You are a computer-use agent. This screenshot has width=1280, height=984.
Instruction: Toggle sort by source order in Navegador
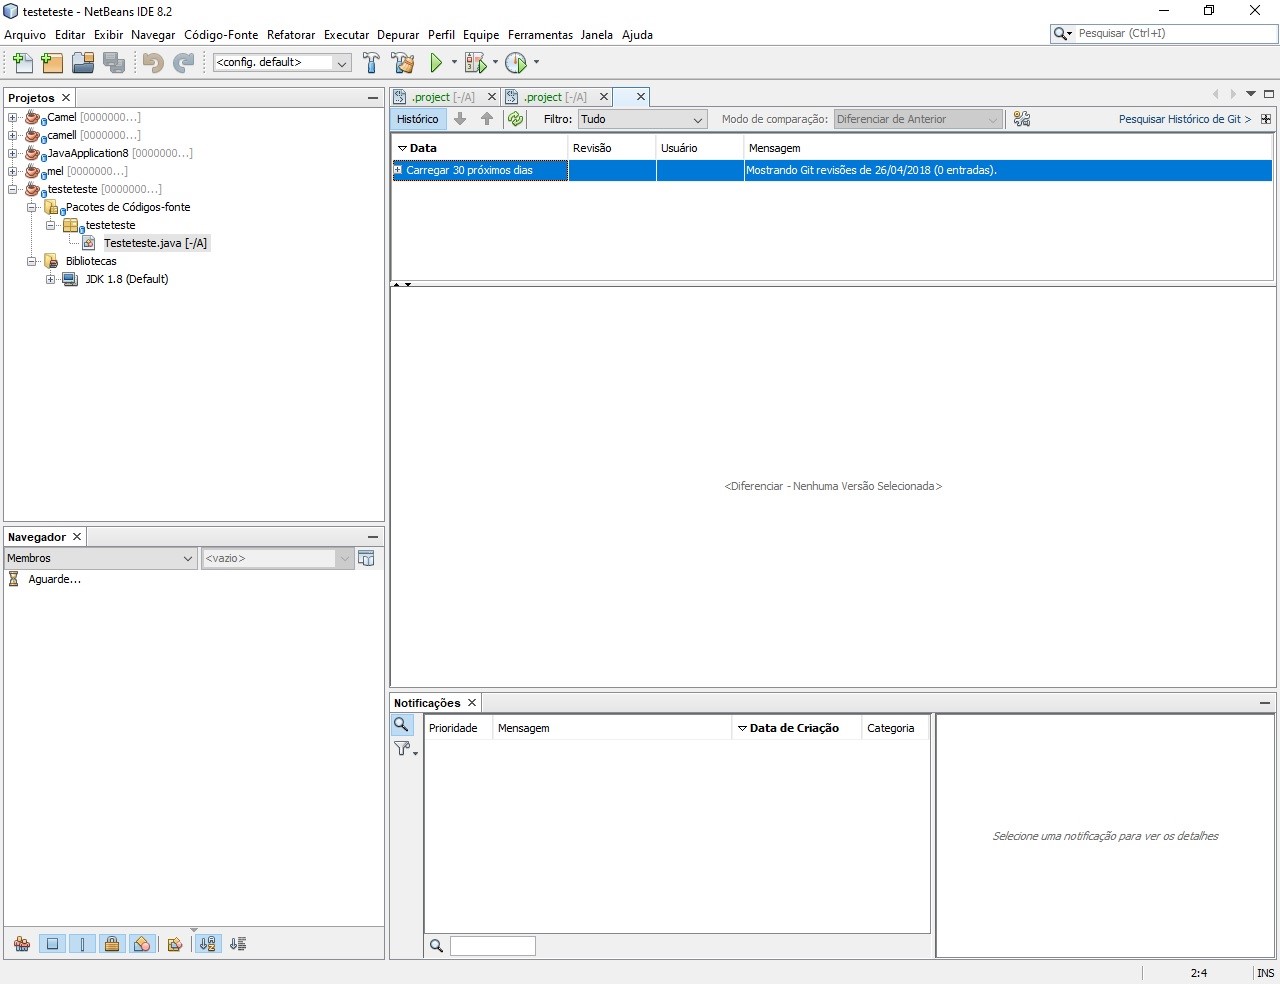tap(238, 943)
